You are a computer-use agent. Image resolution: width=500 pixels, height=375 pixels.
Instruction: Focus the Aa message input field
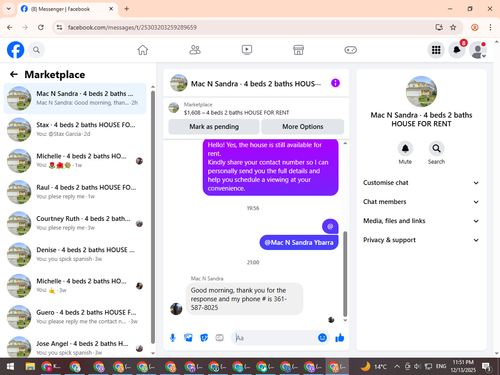click(x=275, y=338)
